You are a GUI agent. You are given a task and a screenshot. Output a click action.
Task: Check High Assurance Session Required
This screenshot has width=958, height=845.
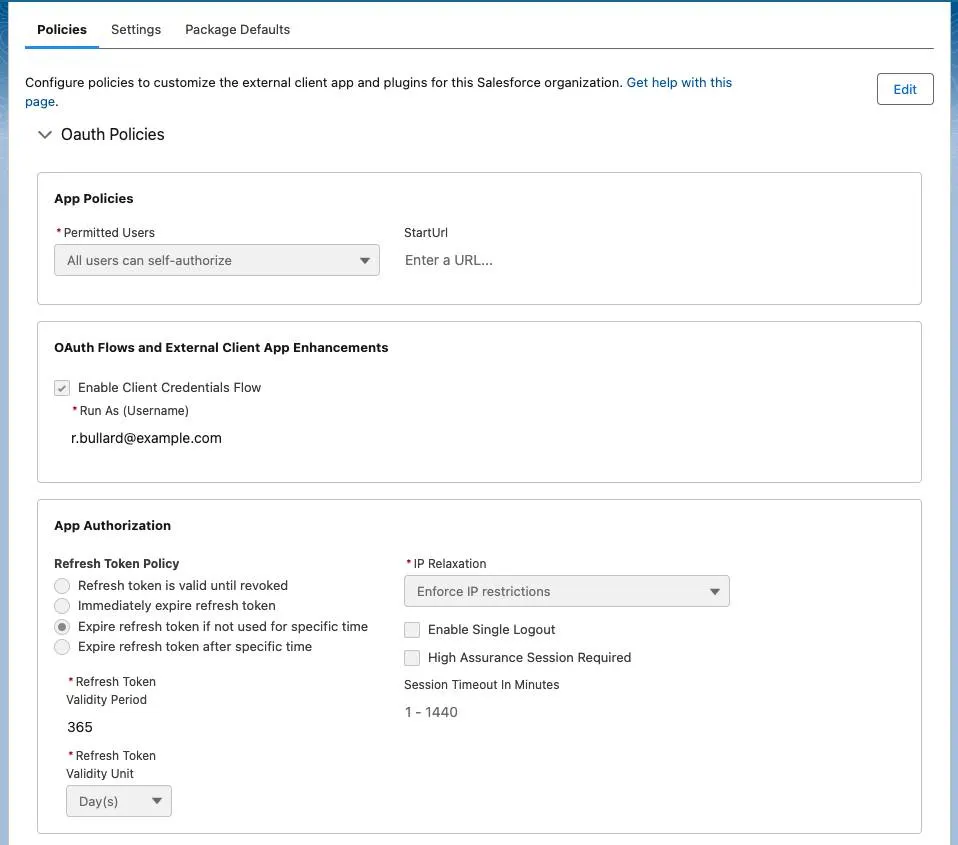click(412, 658)
